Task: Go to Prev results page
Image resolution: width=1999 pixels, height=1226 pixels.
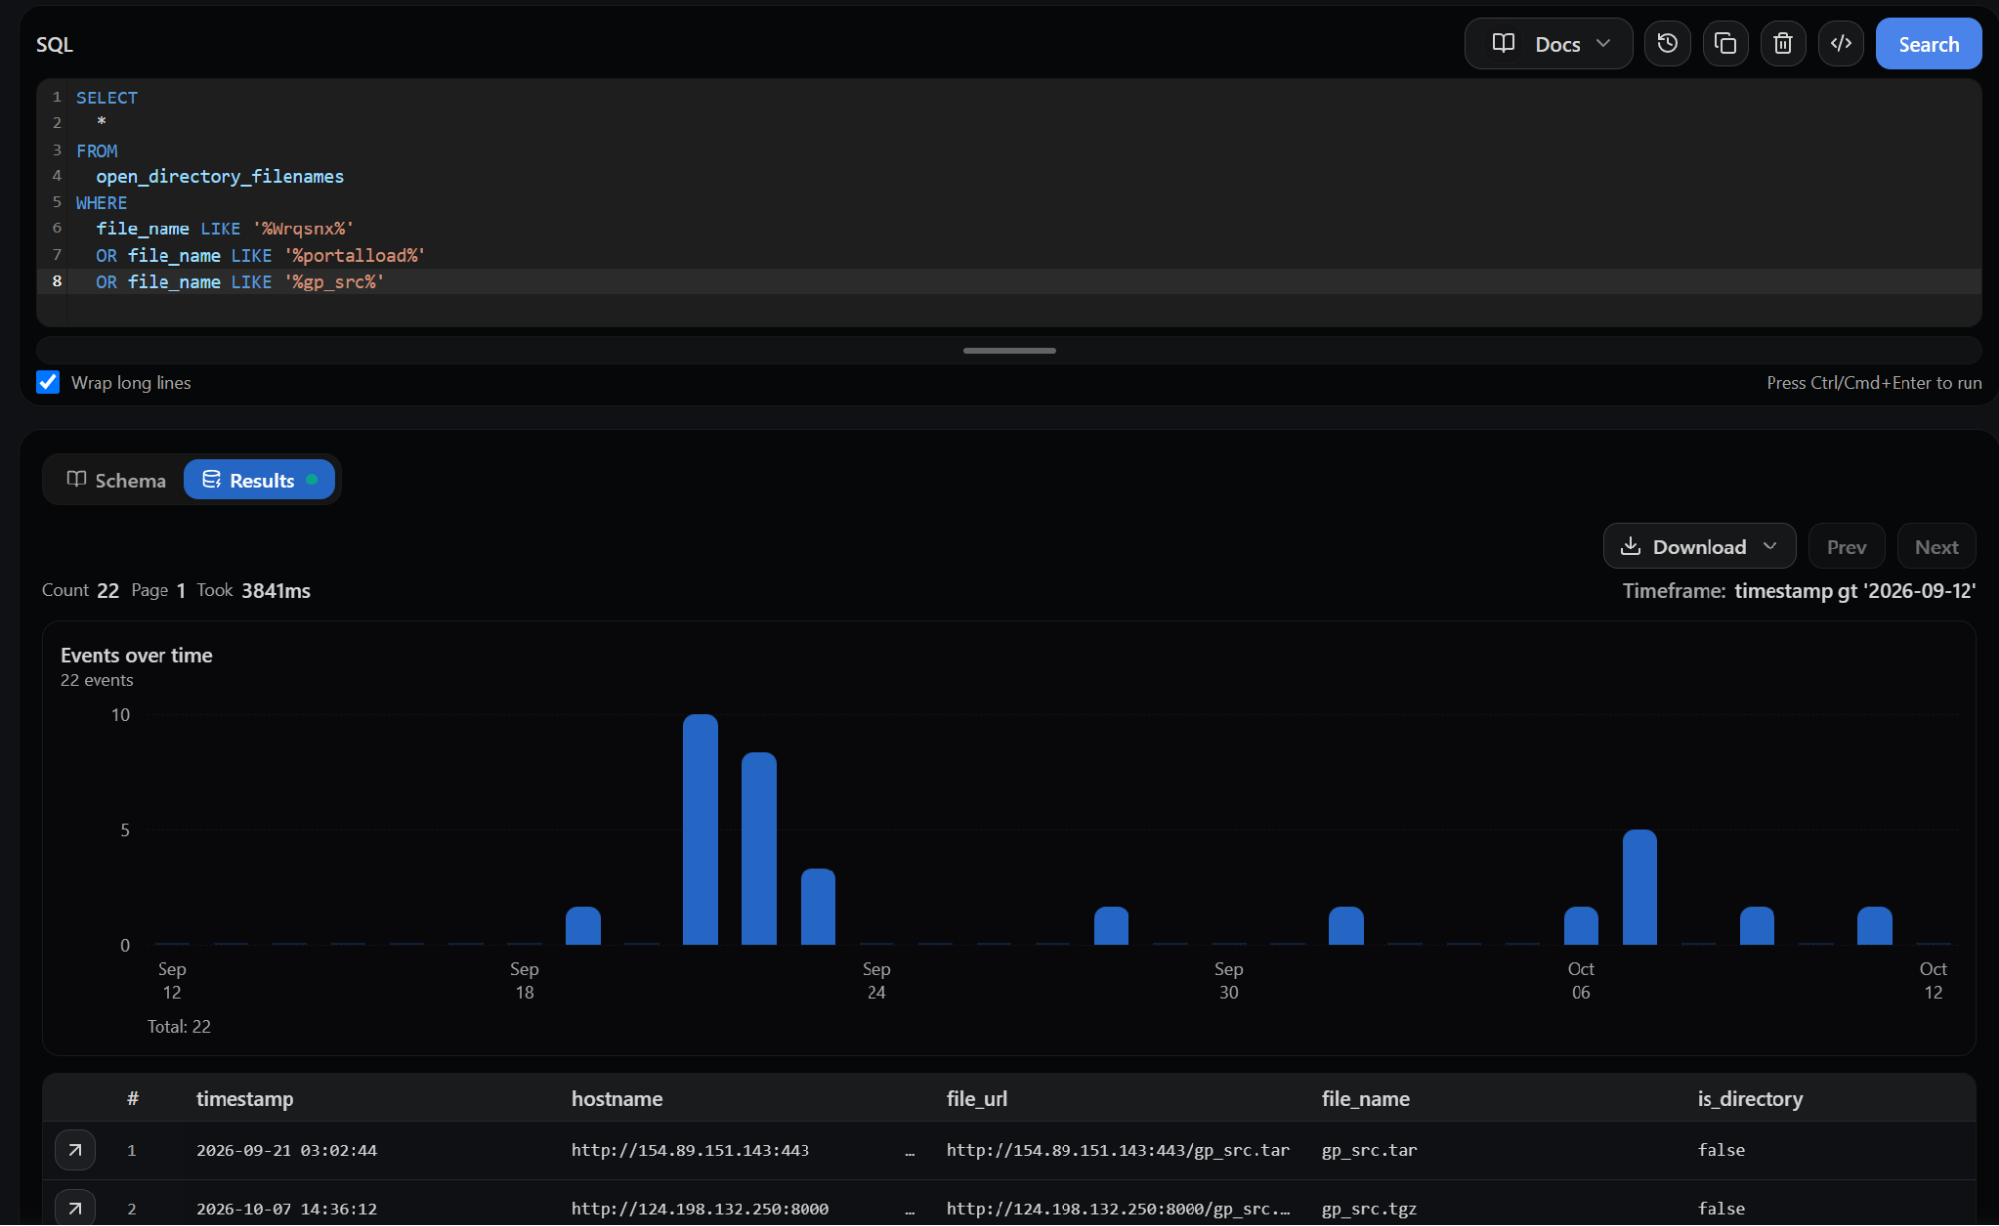Action: 1846,547
